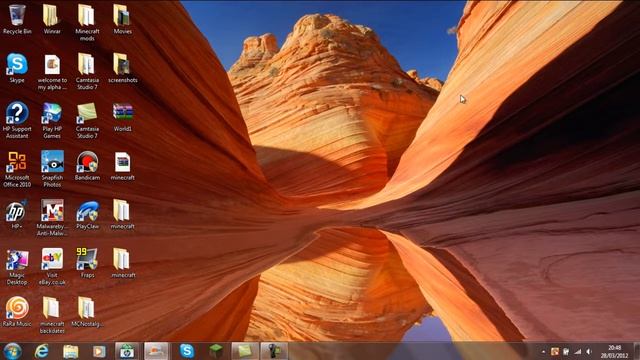Click the orange system tray icon
The height and width of the screenshot is (360, 640).
tap(554, 351)
